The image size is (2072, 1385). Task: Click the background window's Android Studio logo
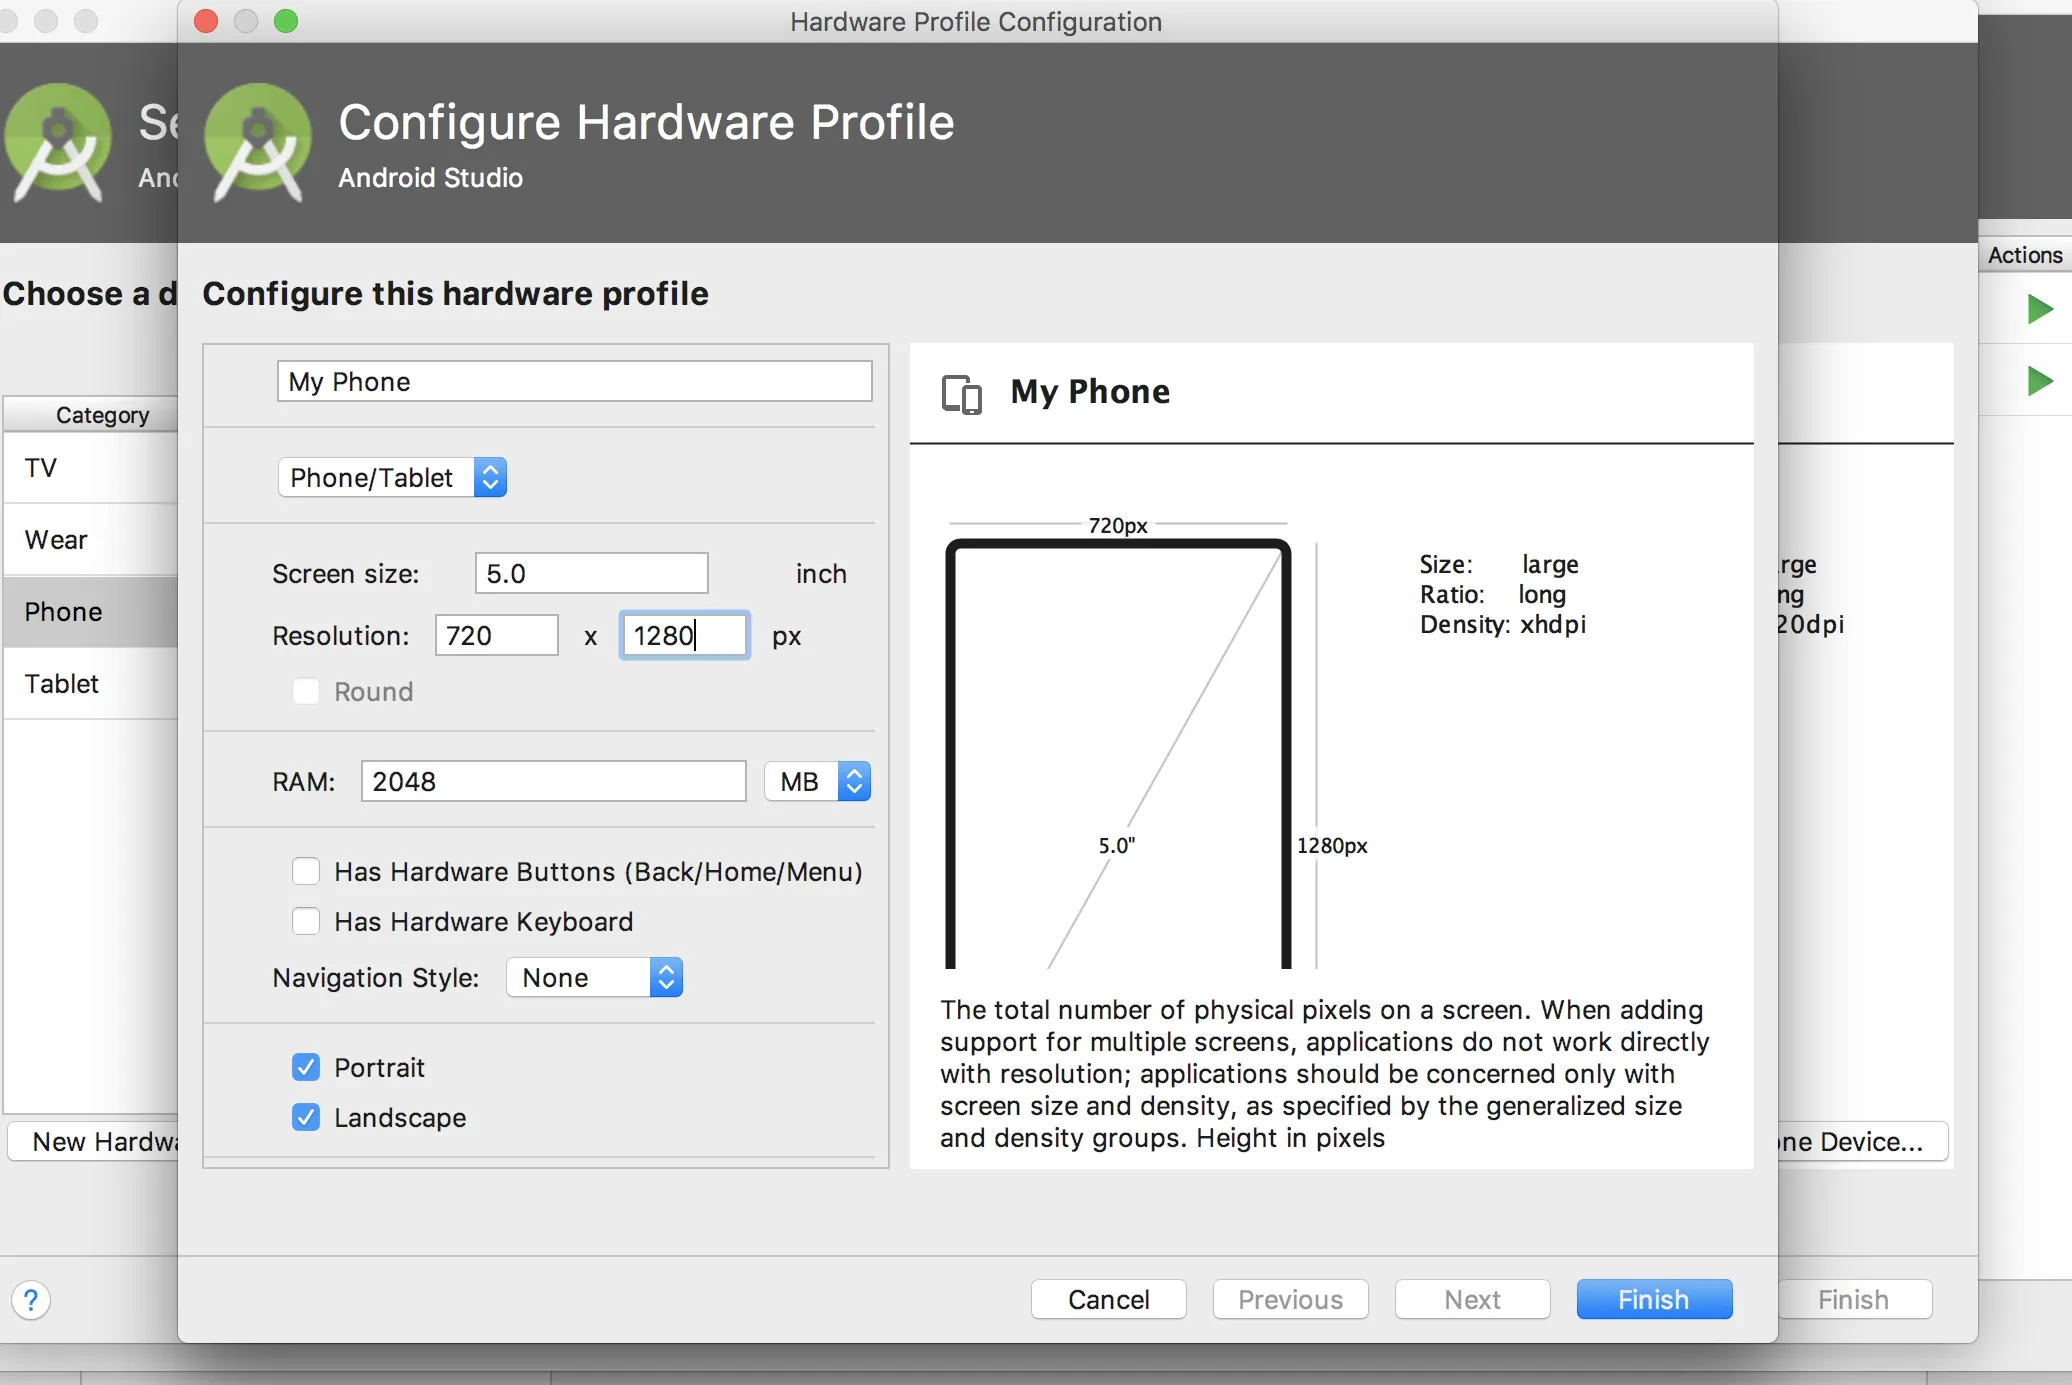(x=58, y=142)
